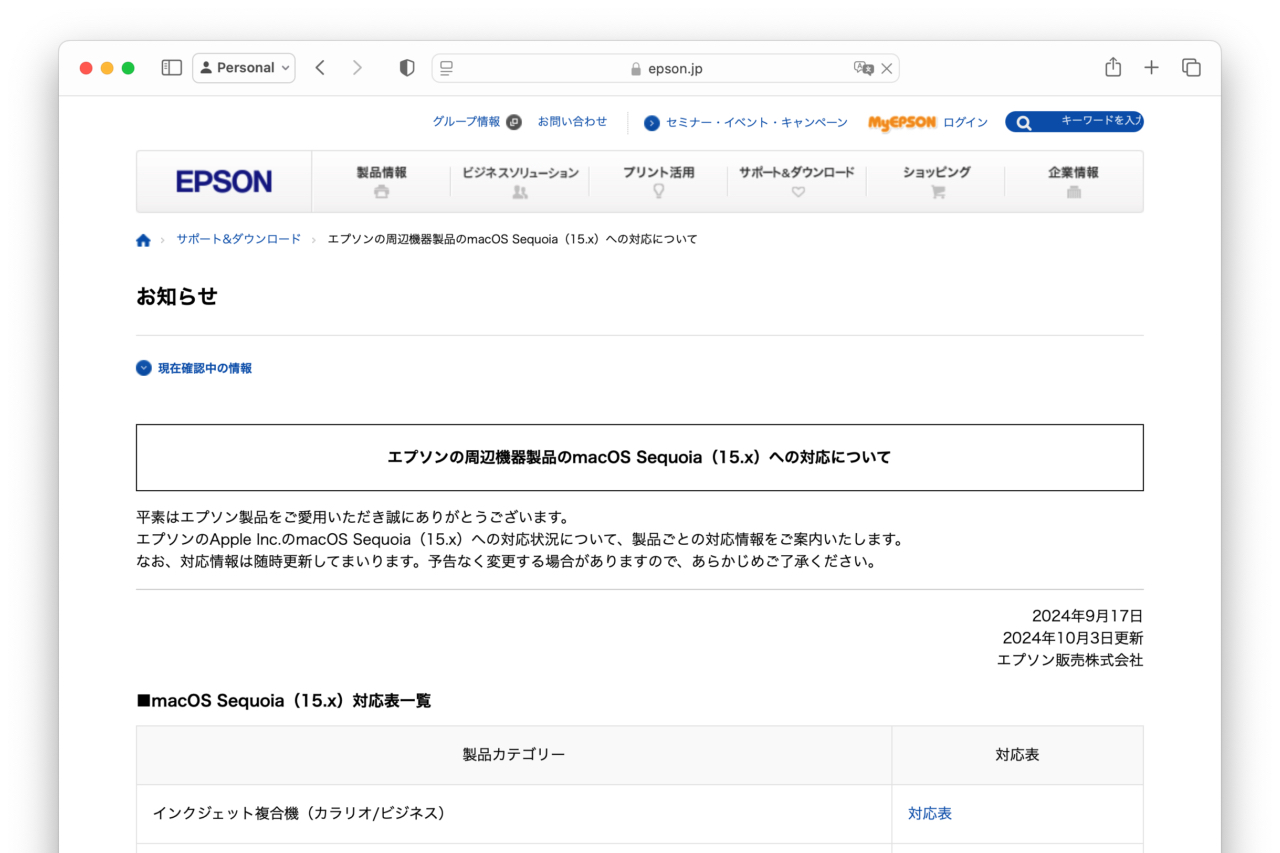Click サポート&ダウンロード breadcrumb link
The width and height of the screenshot is (1280, 853).
click(x=239, y=239)
